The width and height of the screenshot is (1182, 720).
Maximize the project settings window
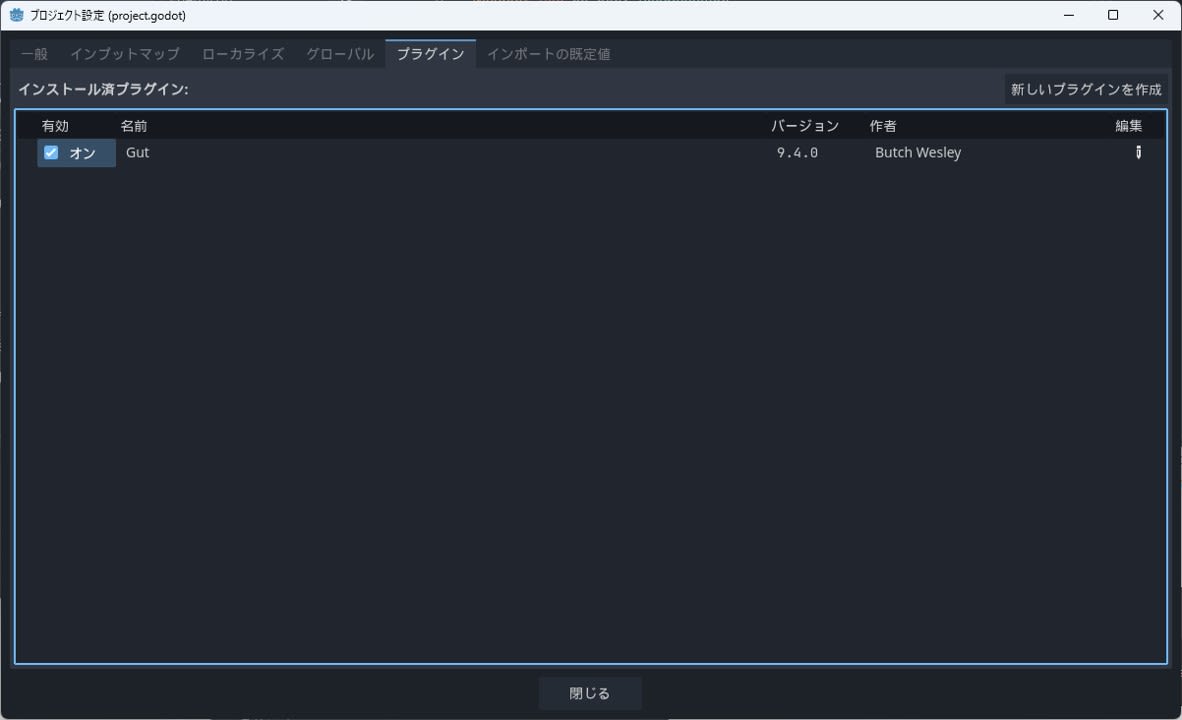[1113, 15]
